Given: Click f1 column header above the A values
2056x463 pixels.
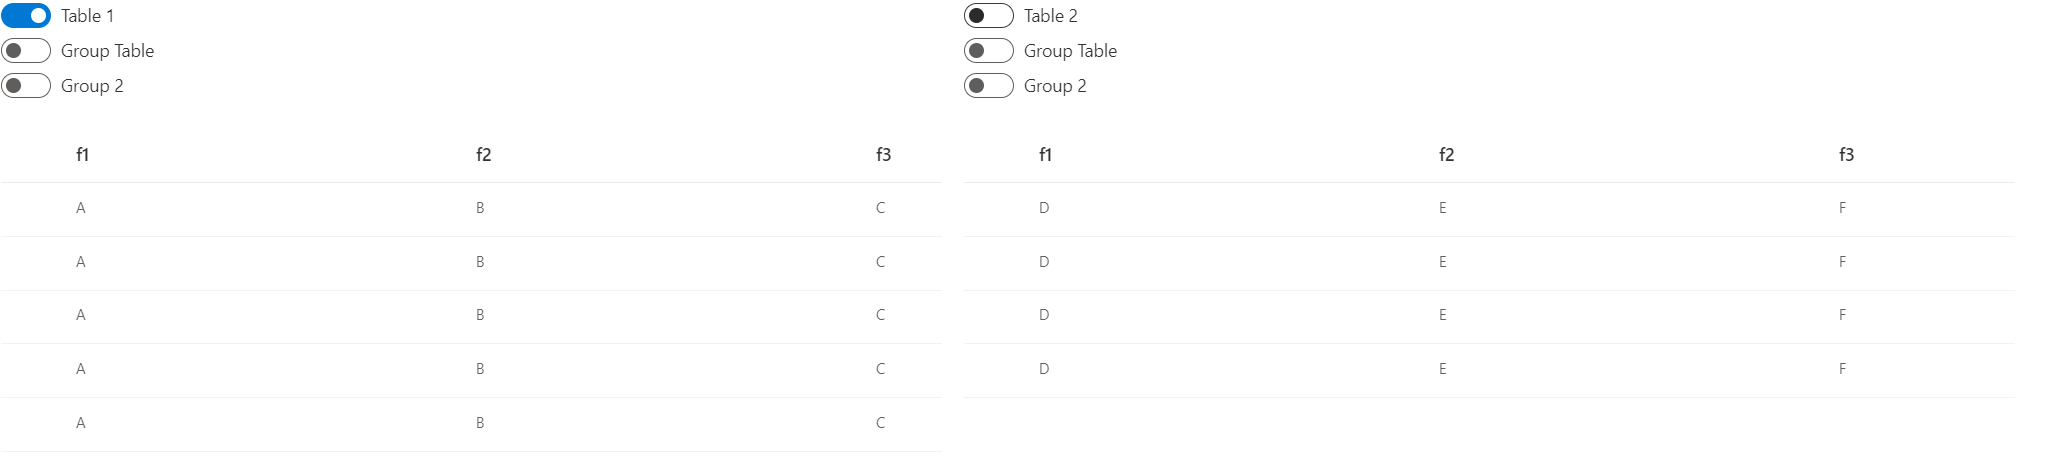Looking at the screenshot, I should (x=82, y=155).
